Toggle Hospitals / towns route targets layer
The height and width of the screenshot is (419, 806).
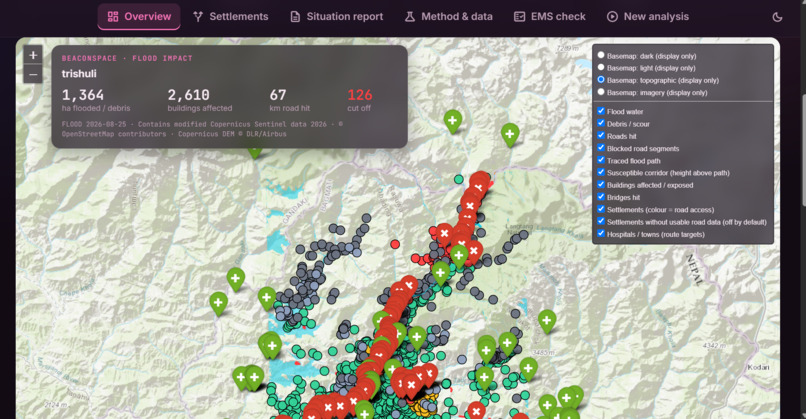click(600, 234)
